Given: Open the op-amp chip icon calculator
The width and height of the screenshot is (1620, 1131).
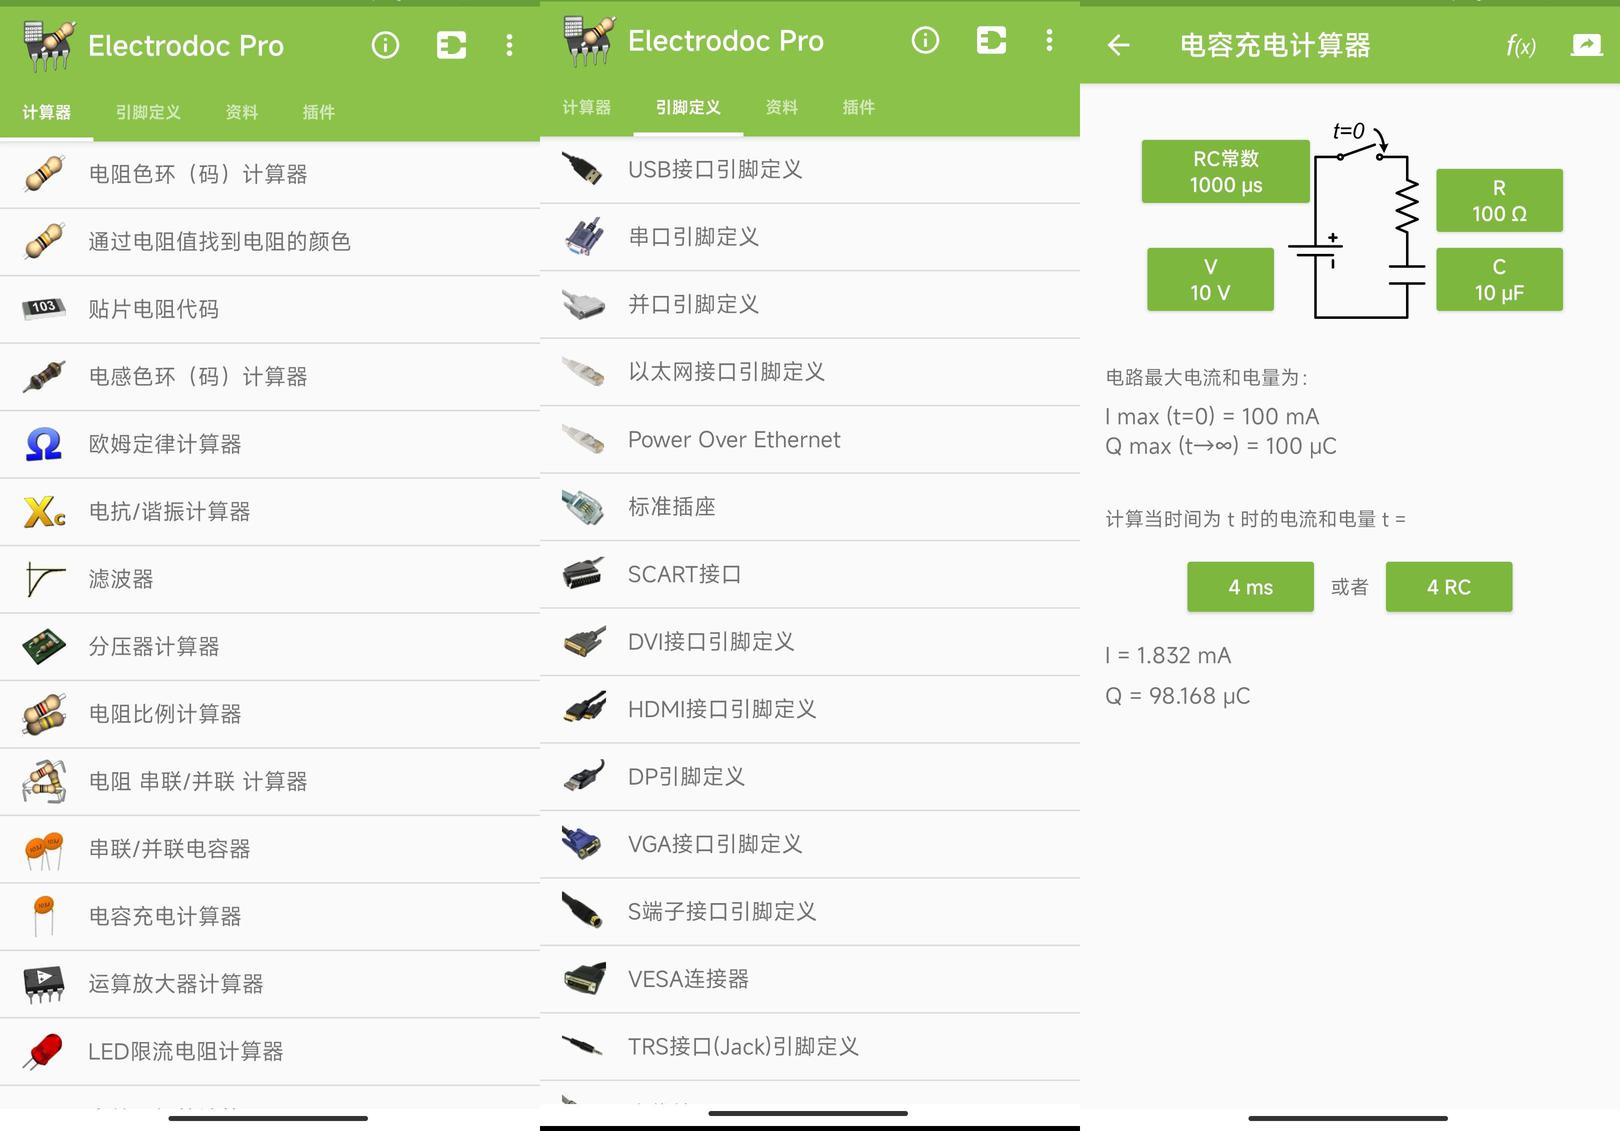Looking at the screenshot, I should point(44,984).
